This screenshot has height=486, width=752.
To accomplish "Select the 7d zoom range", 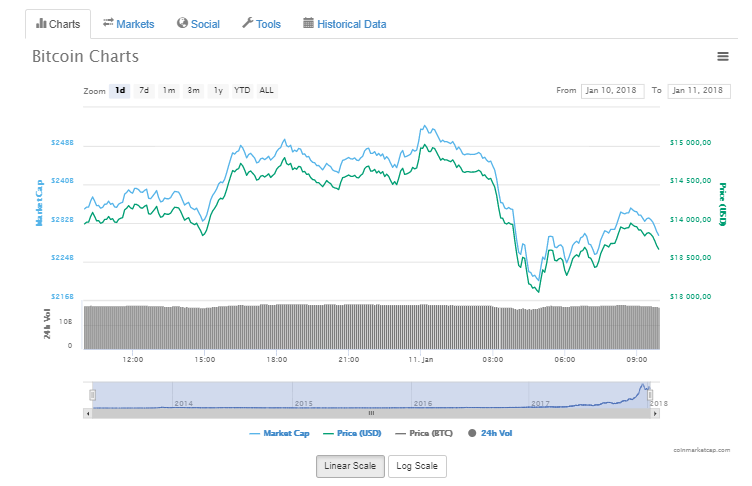I will 144,91.
